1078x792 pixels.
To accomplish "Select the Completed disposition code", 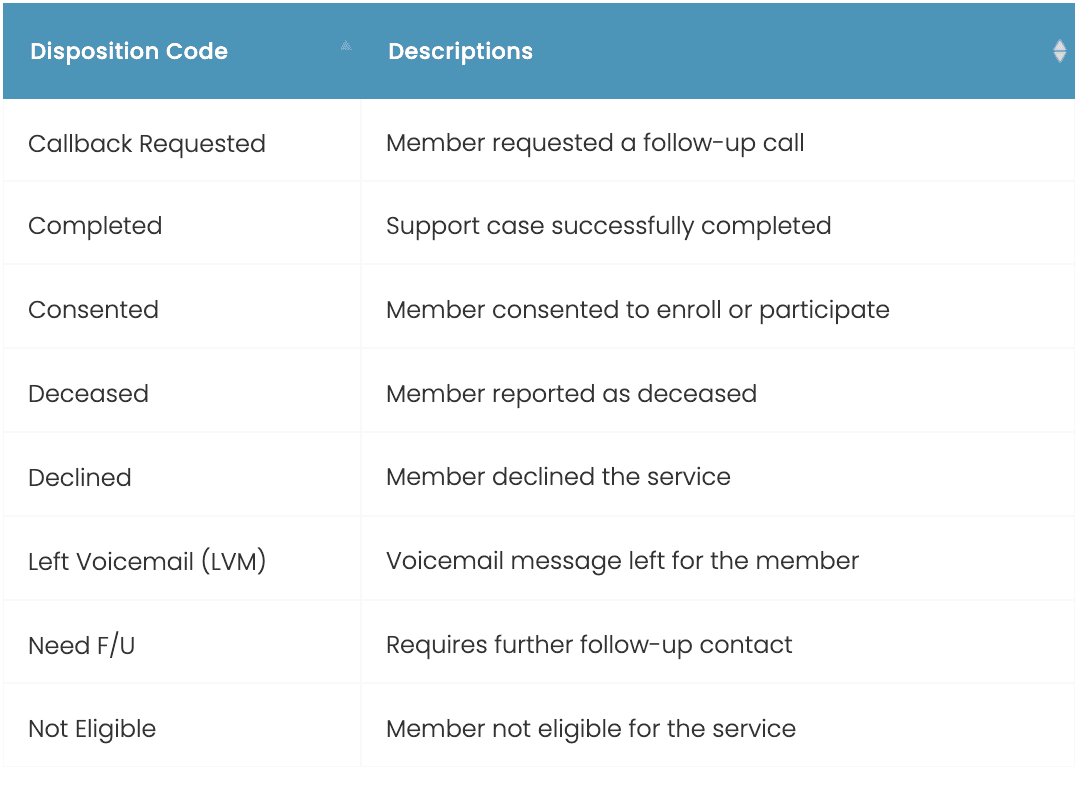I will (95, 226).
